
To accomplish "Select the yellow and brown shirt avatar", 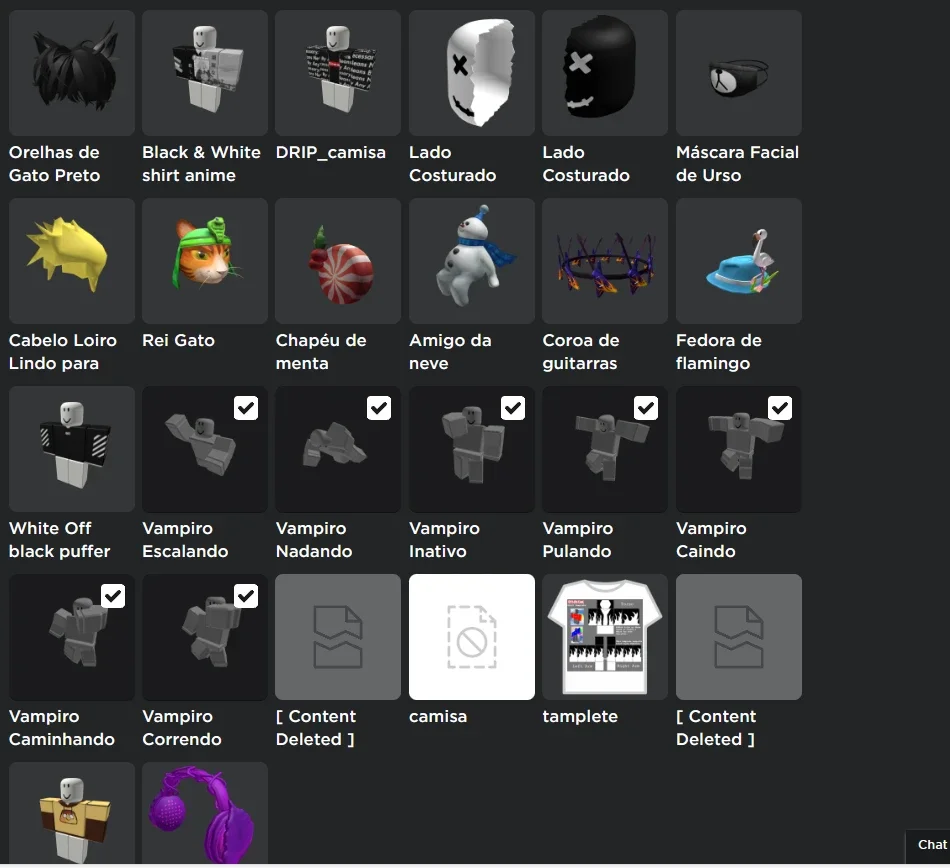I will click(x=71, y=813).
